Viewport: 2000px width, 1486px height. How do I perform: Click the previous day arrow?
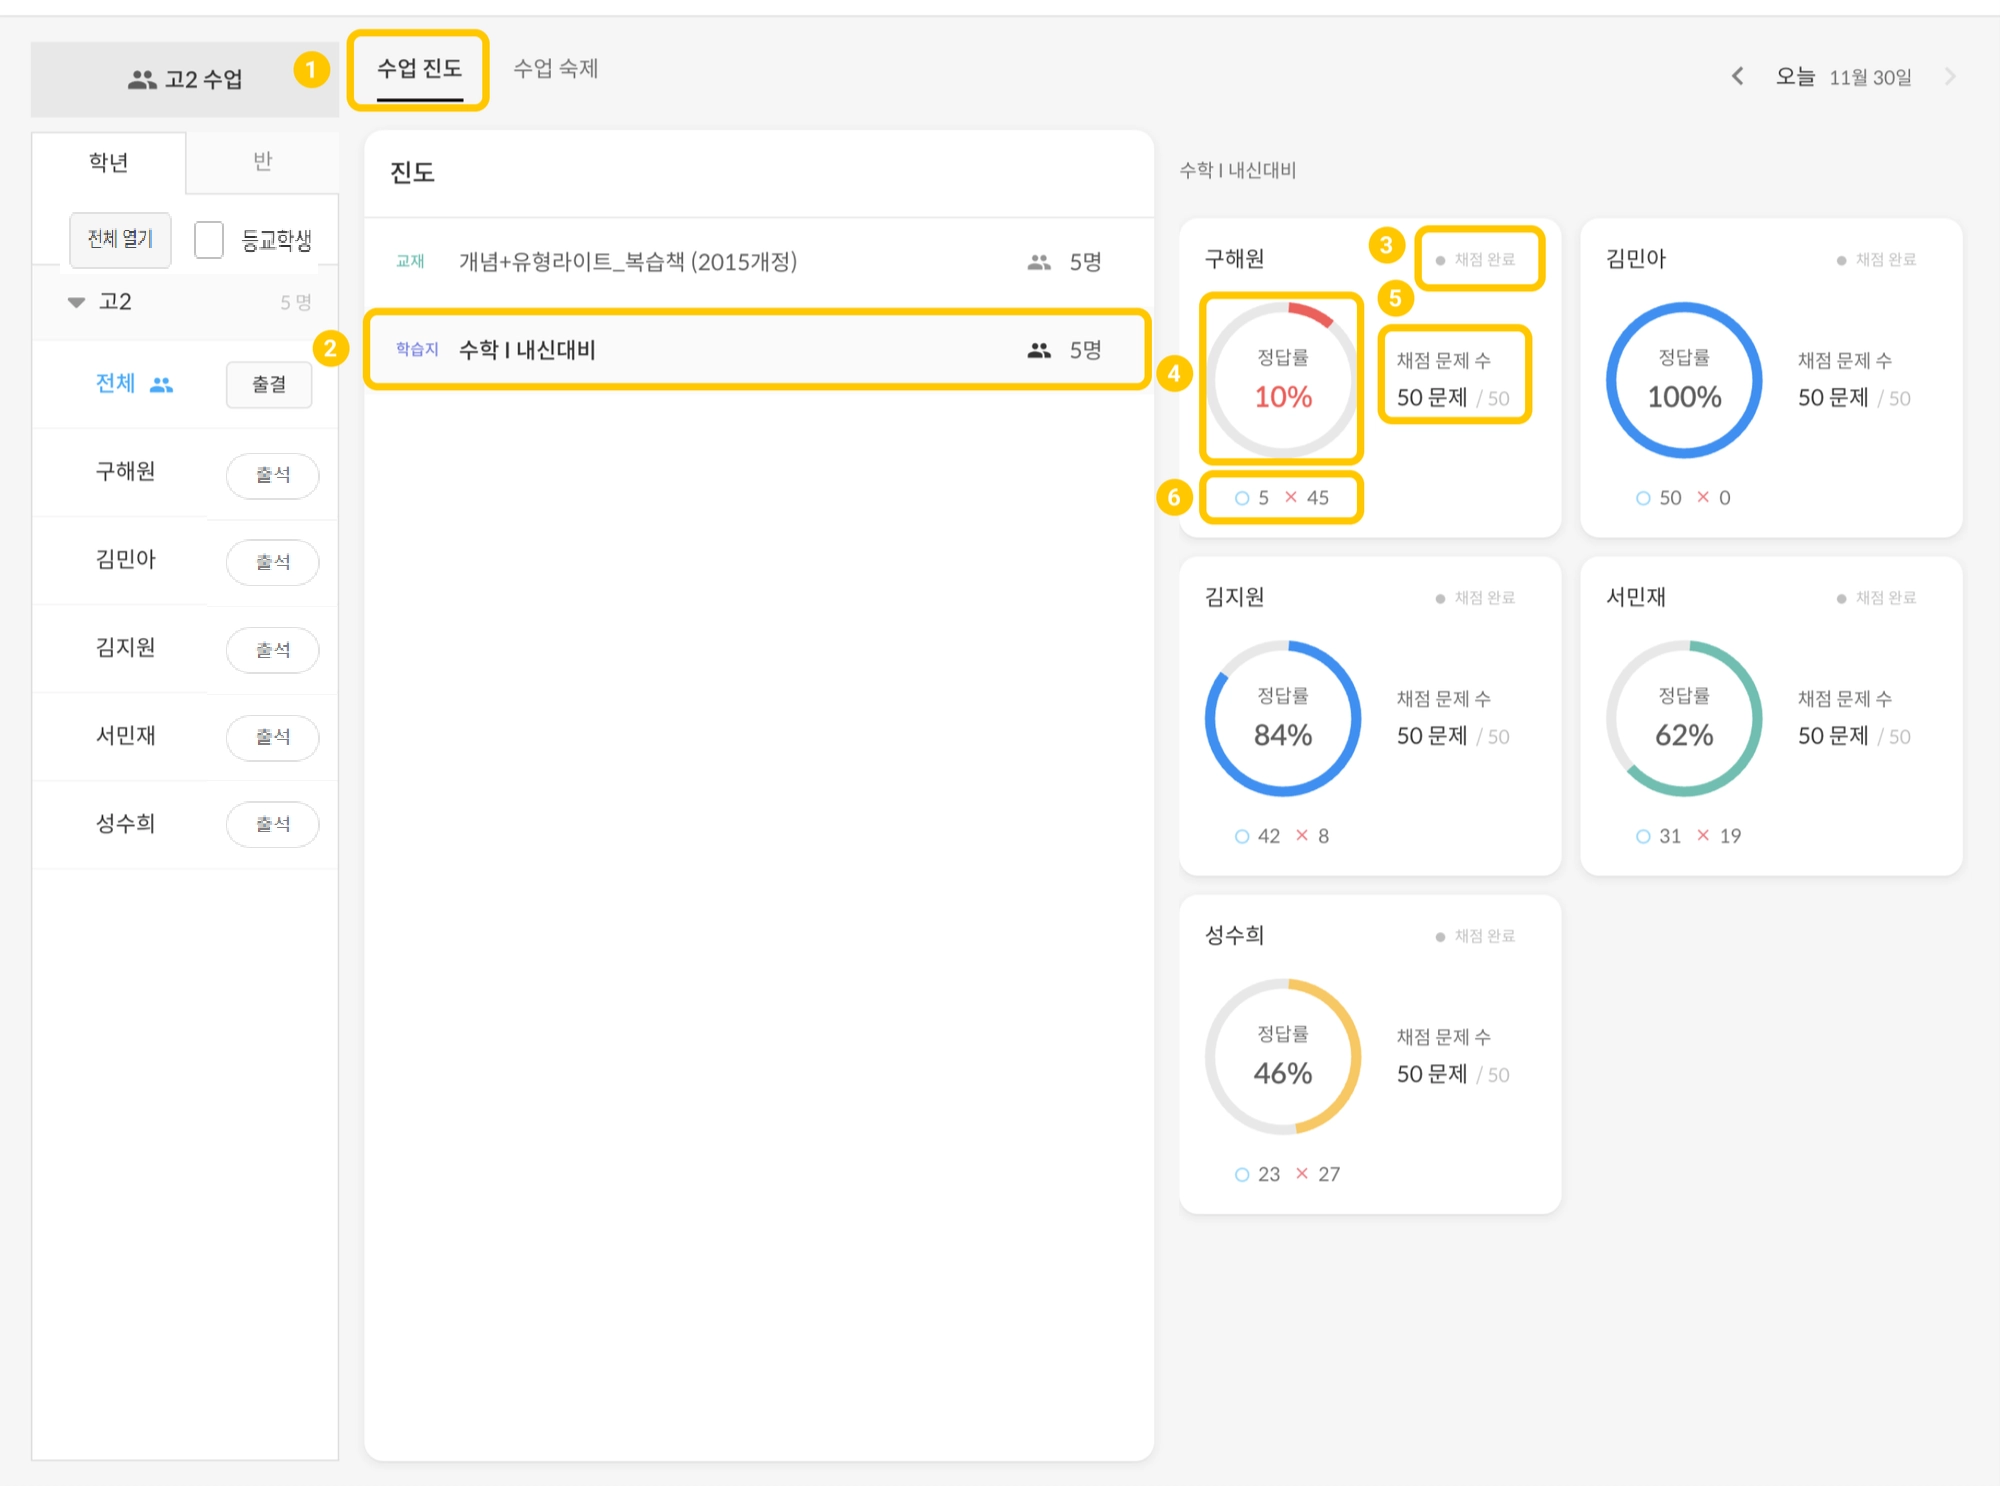(1738, 77)
